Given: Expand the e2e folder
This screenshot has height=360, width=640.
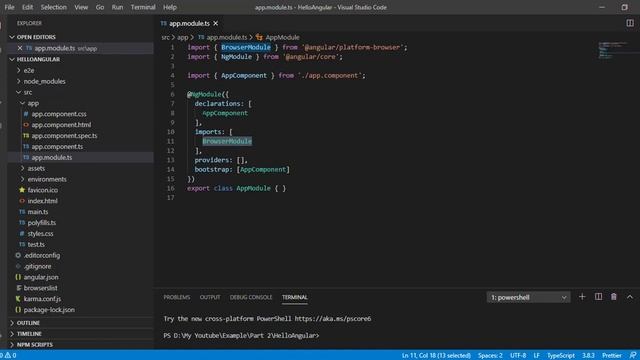Looking at the screenshot, I should pyautogui.click(x=29, y=70).
